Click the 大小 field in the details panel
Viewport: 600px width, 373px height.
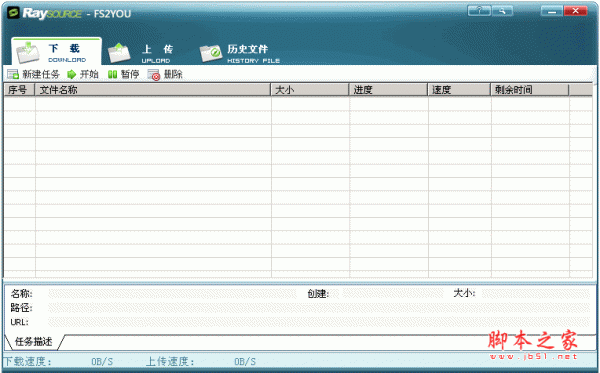pos(536,294)
